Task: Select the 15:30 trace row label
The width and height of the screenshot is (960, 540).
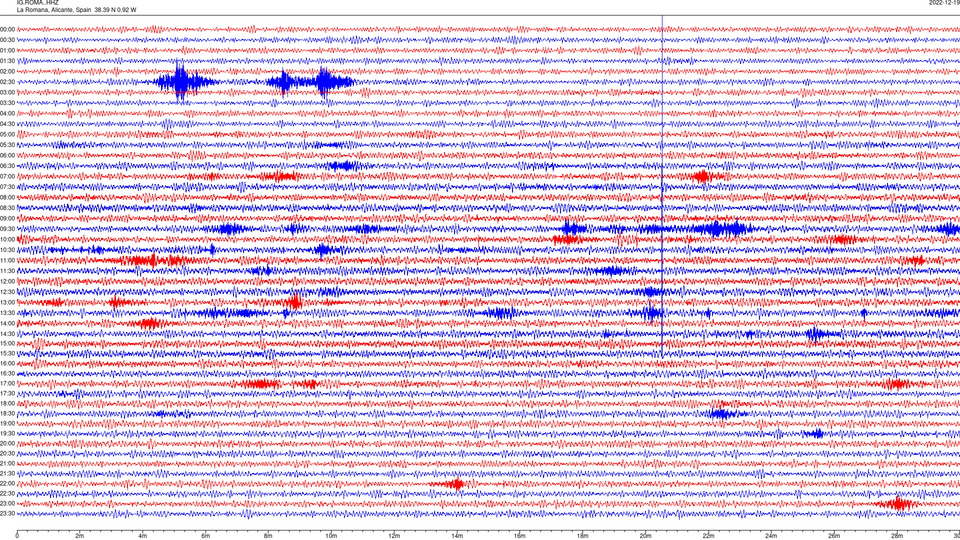Action: (7, 353)
